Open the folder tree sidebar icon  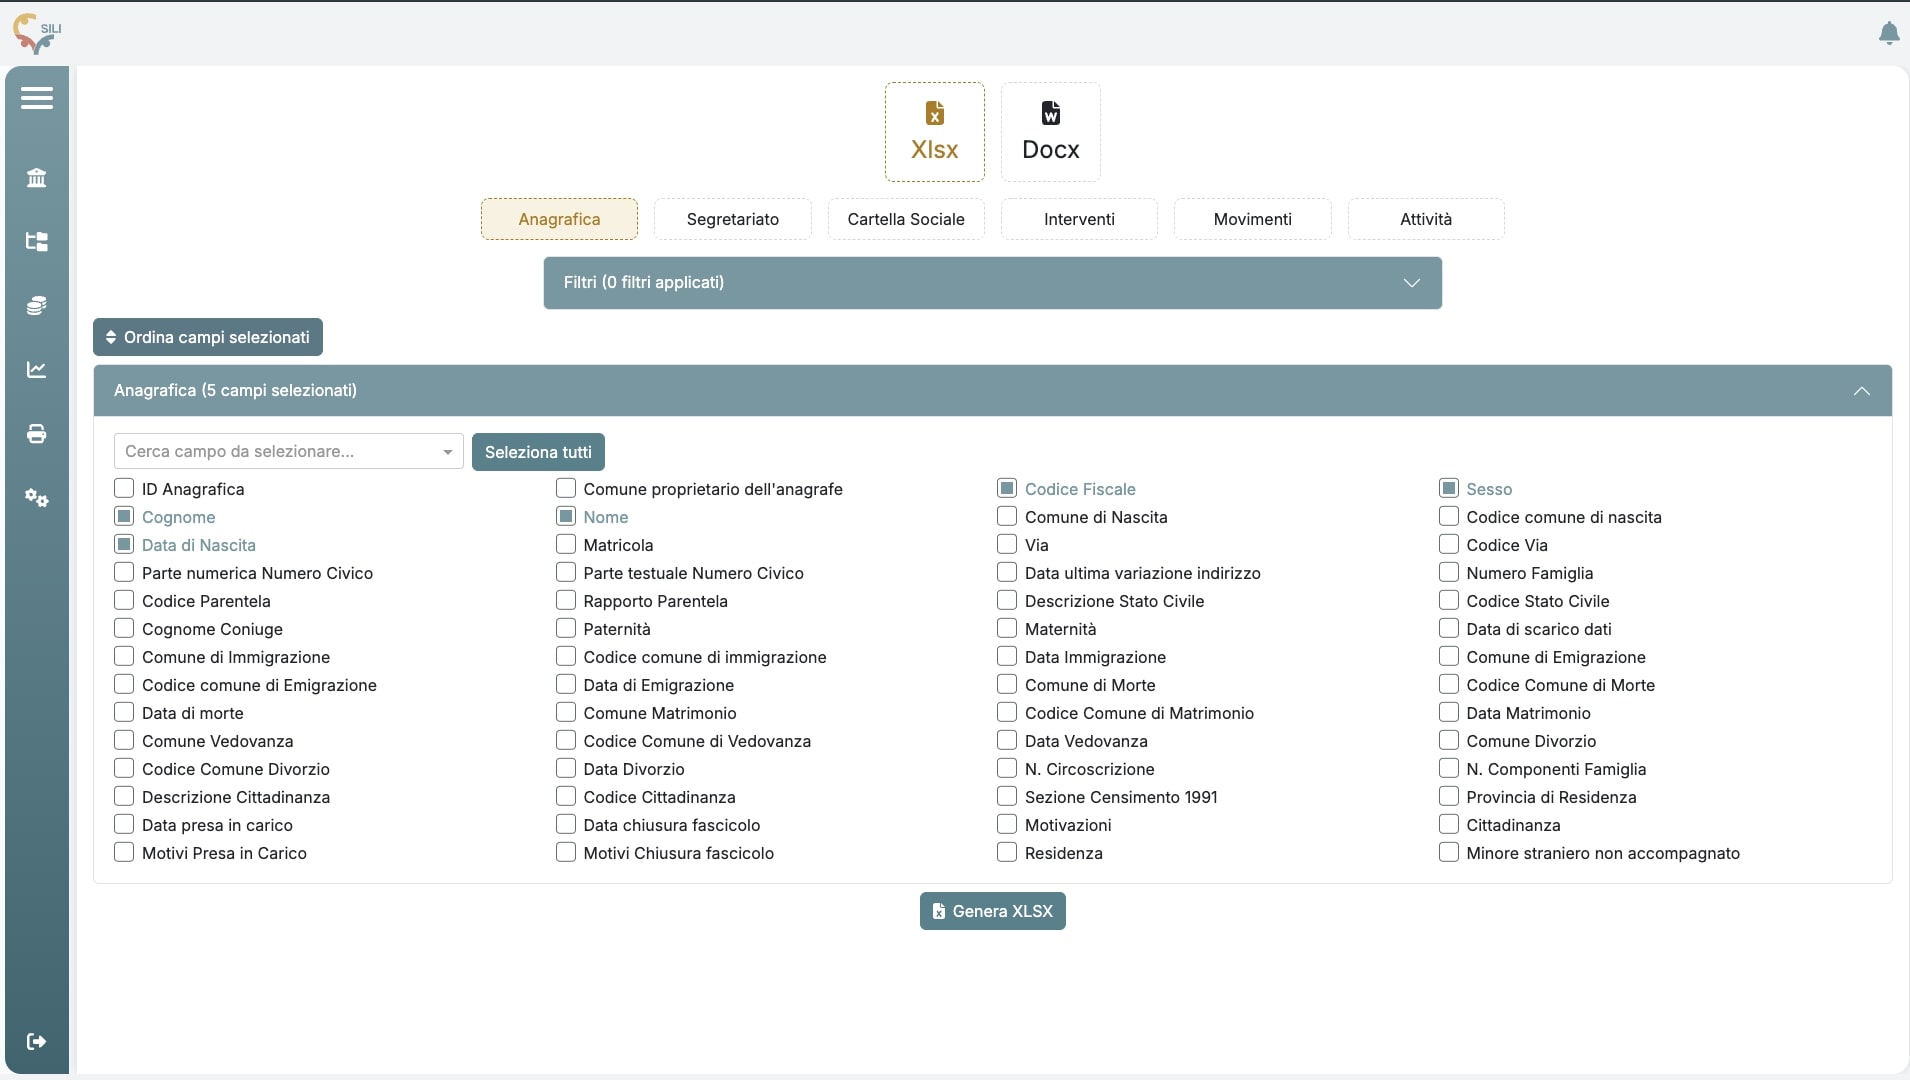[x=37, y=242]
